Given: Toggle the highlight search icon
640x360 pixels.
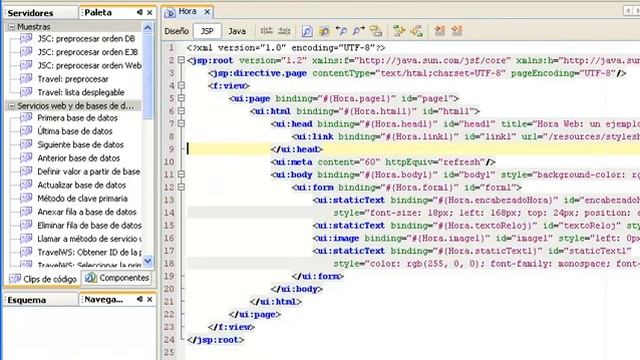Looking at the screenshot, I should (x=324, y=31).
